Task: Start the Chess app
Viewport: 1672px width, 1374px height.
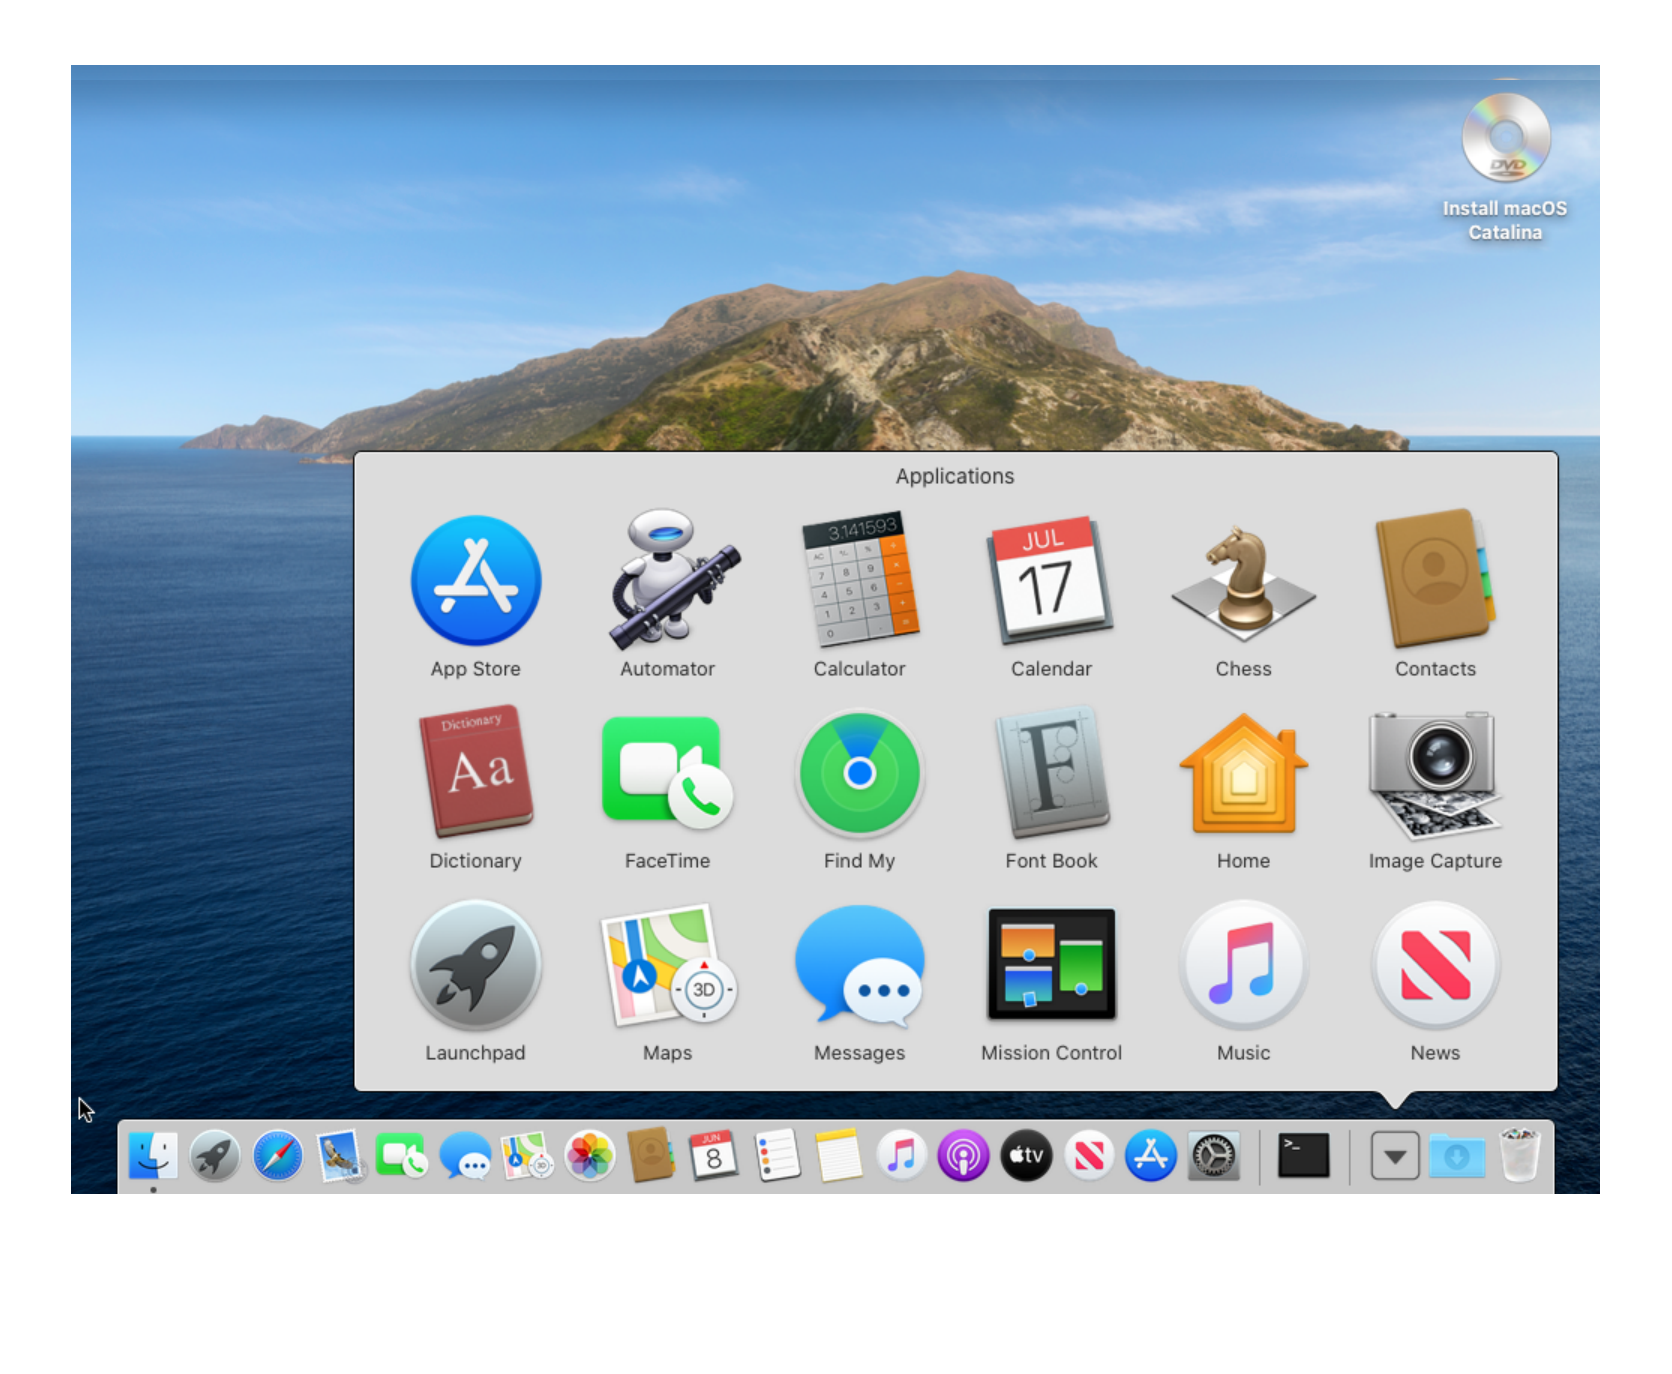Action: click(x=1243, y=583)
